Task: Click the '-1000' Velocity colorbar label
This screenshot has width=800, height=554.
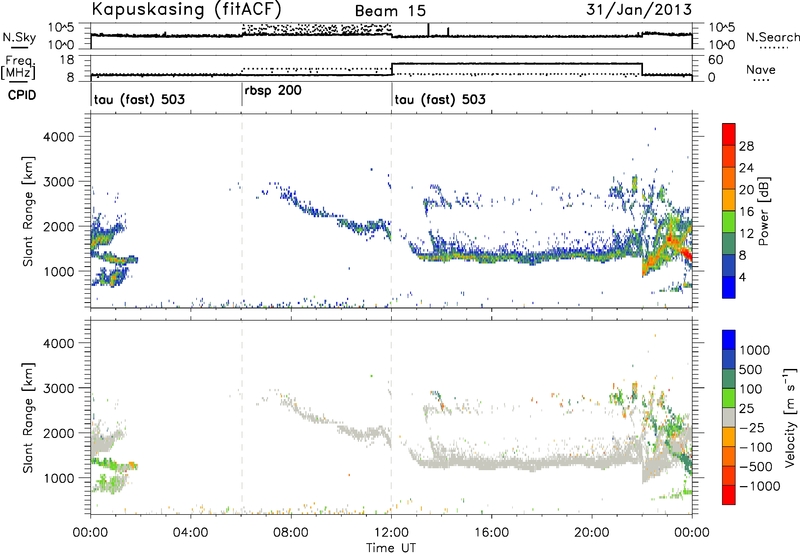Action: pyautogui.click(x=759, y=486)
